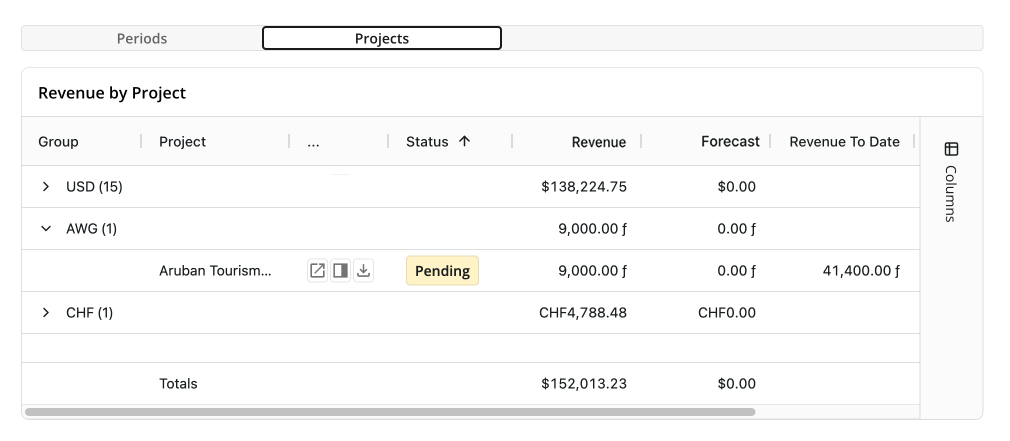Open side panel icon for Aruban Tourism row
Viewport: 1010px width, 441px height.
pyautogui.click(x=340, y=270)
